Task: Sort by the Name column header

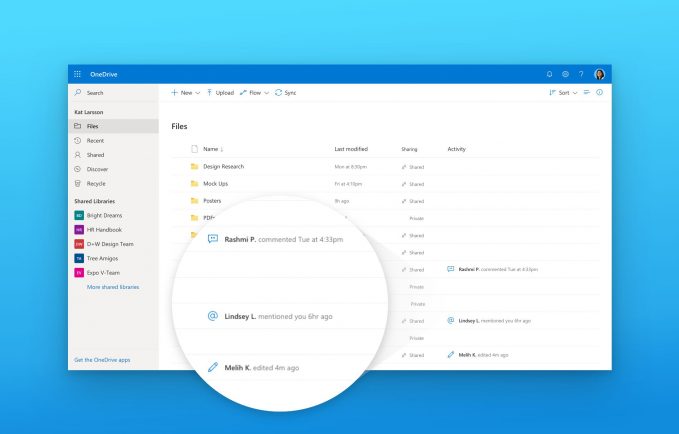Action: click(213, 149)
